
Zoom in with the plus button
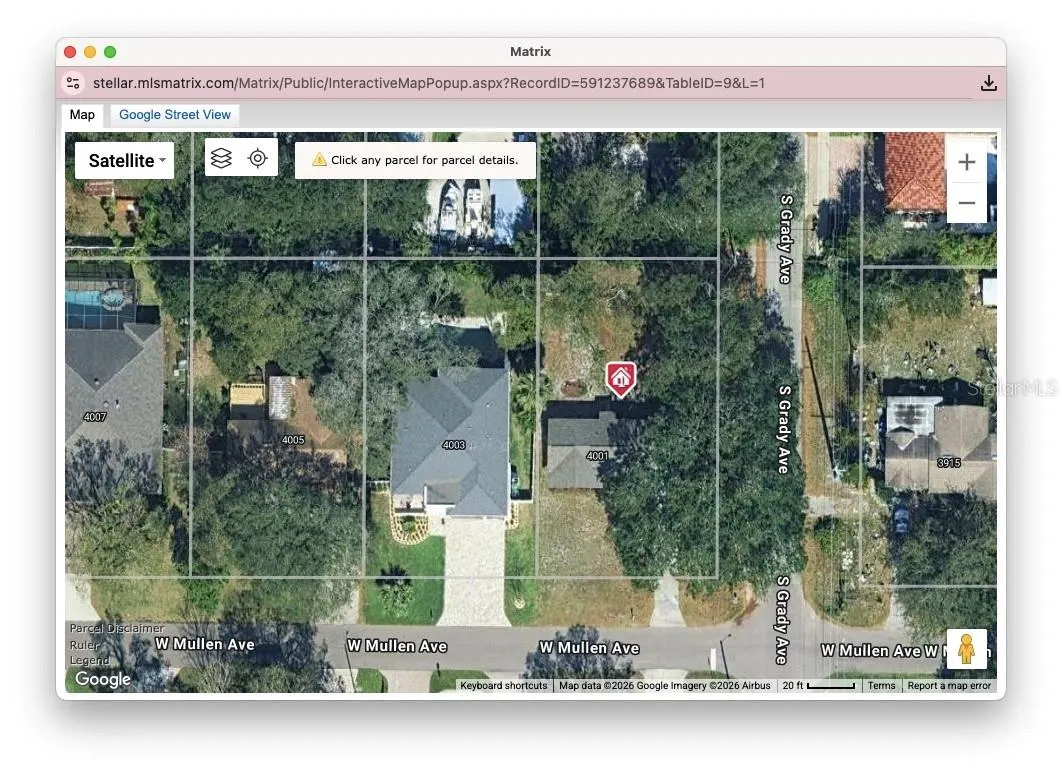tap(967, 162)
